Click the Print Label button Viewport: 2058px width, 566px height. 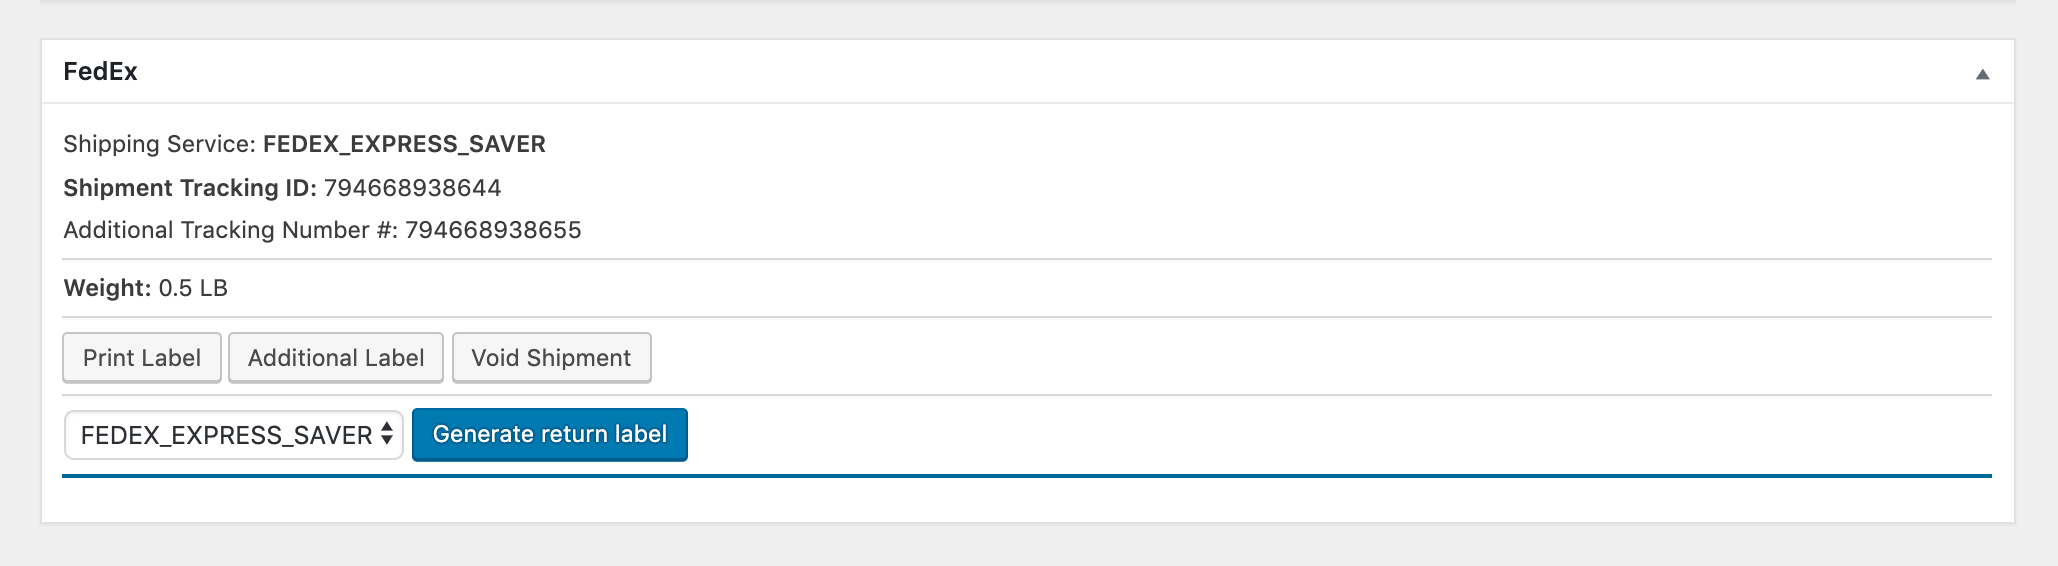[142, 358]
